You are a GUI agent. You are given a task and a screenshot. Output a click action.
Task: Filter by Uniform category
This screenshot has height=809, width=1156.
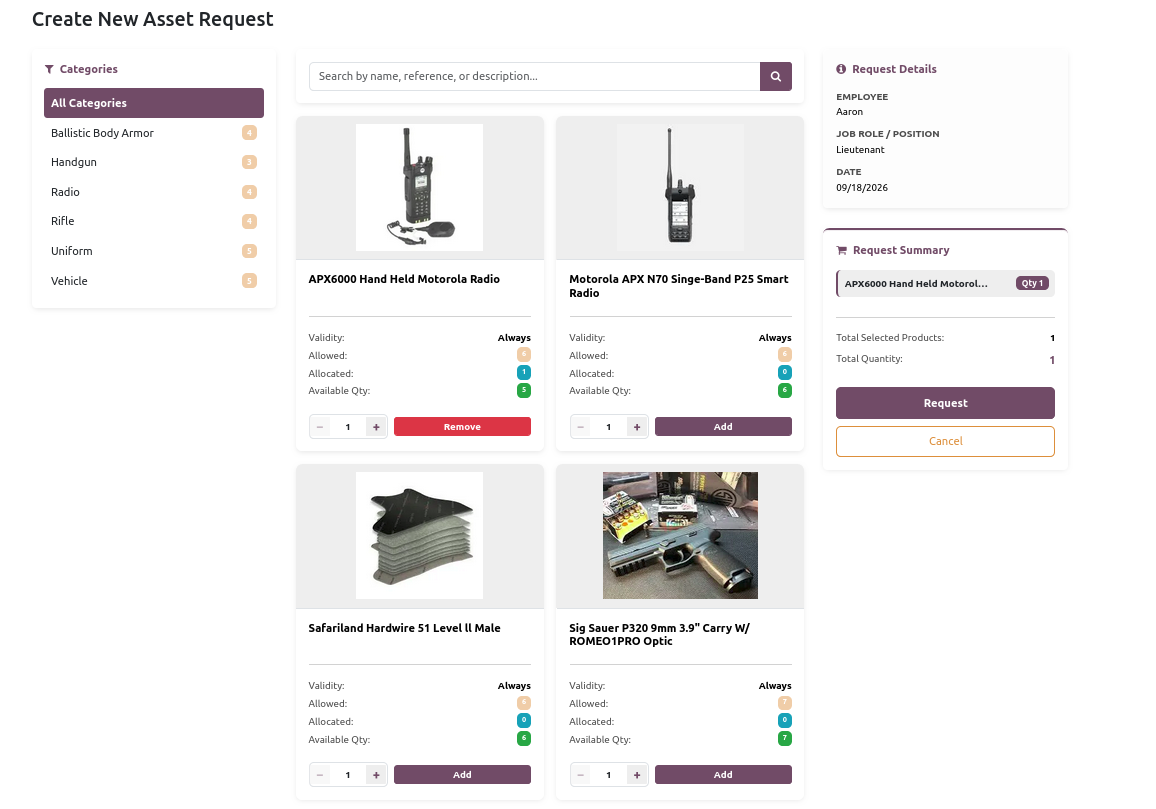[154, 251]
